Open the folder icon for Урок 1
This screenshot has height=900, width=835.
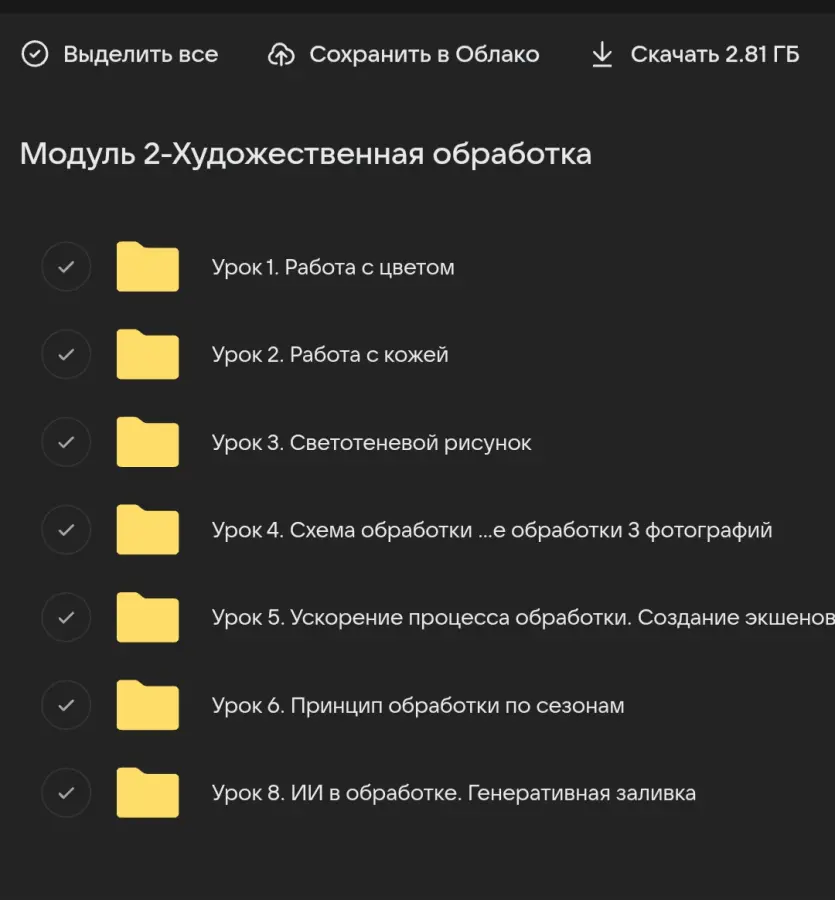tap(147, 267)
